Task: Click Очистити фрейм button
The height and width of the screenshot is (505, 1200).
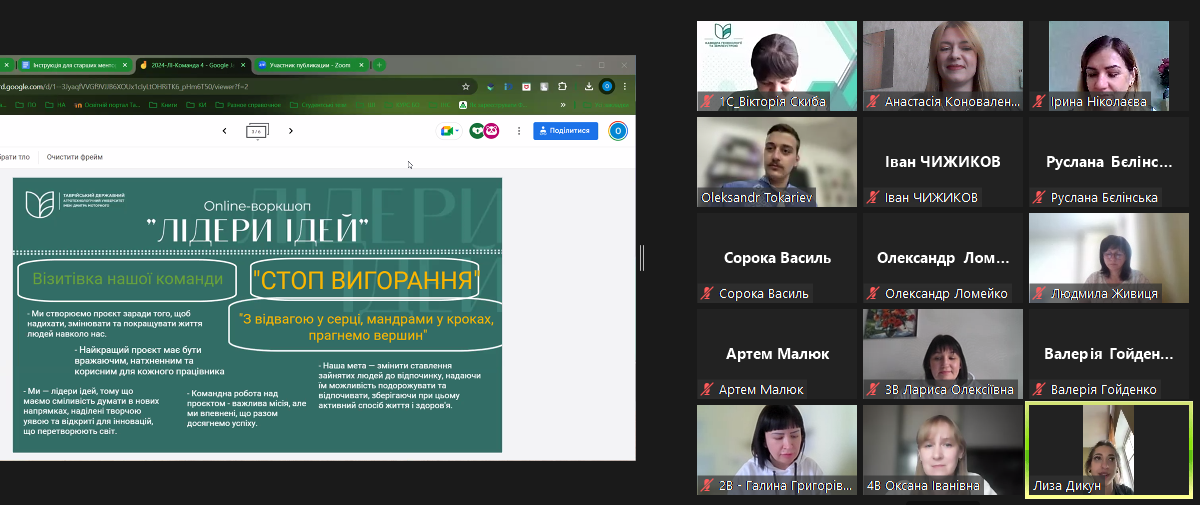Action: (75, 157)
